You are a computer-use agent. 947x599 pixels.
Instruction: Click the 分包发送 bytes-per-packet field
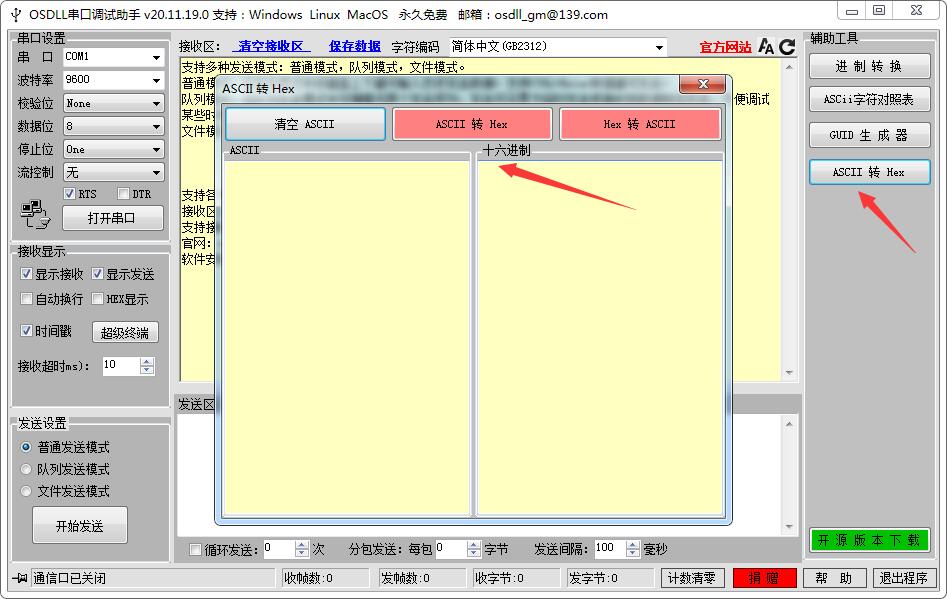[x=451, y=549]
